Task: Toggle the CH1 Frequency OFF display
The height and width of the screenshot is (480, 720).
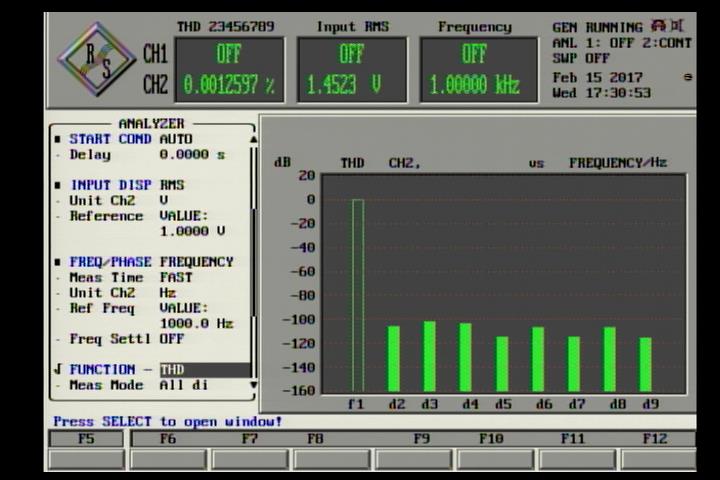Action: tap(474, 54)
